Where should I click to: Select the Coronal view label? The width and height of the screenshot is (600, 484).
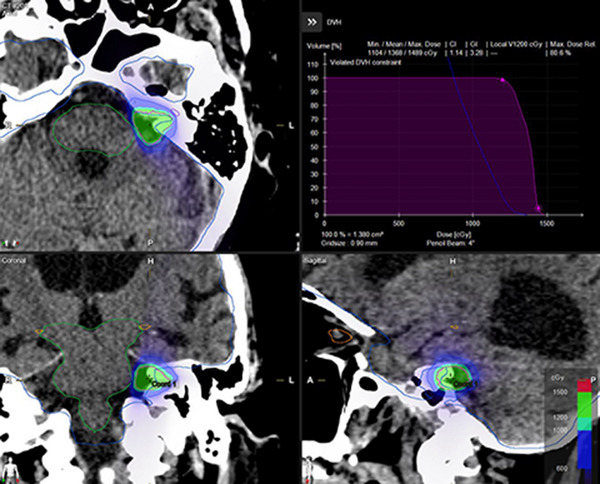[14, 261]
